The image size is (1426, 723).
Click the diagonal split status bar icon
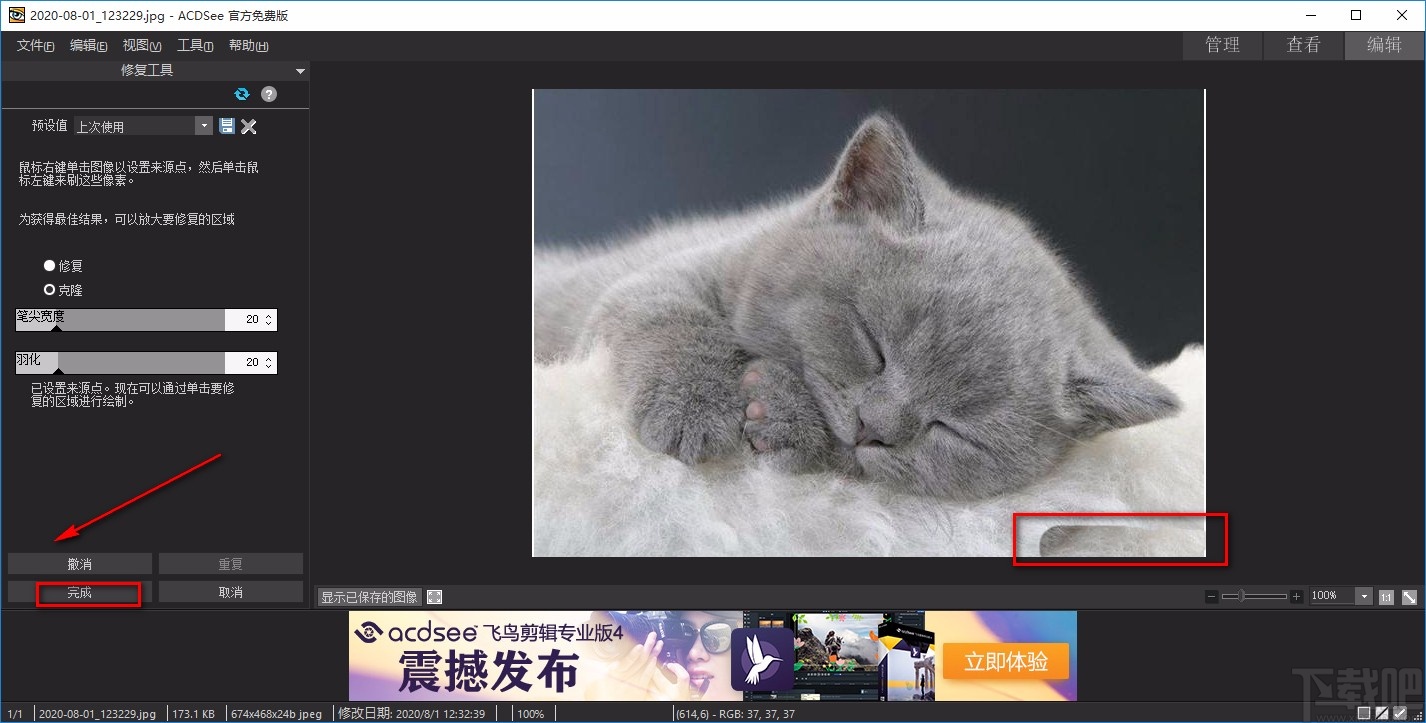(1381, 713)
